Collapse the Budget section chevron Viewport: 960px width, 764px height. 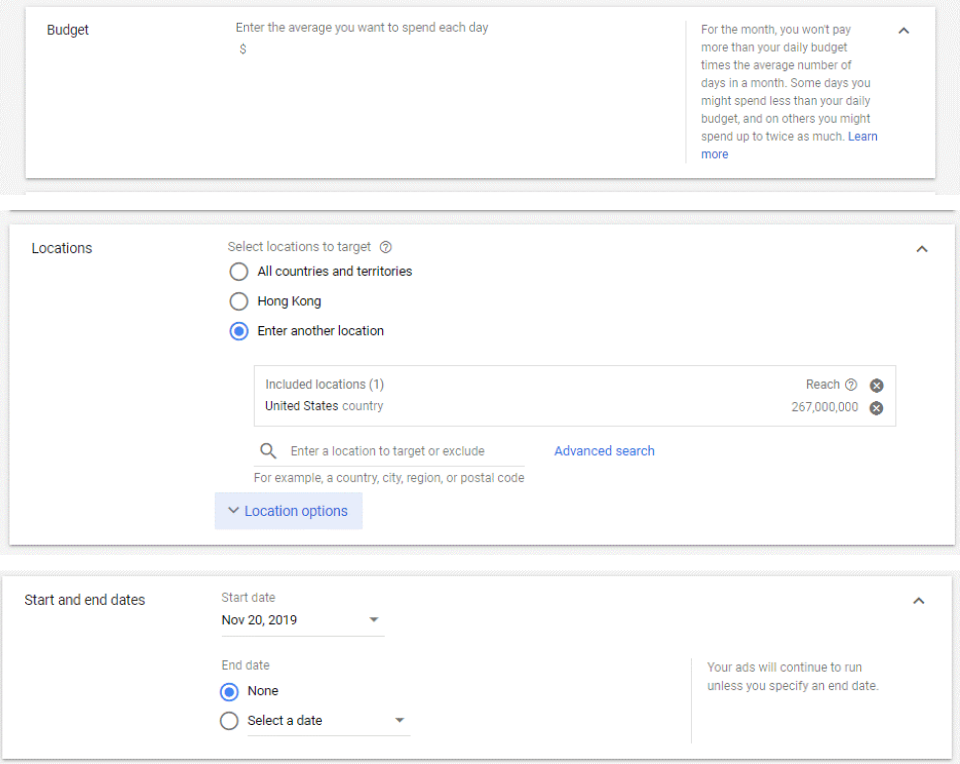click(904, 31)
